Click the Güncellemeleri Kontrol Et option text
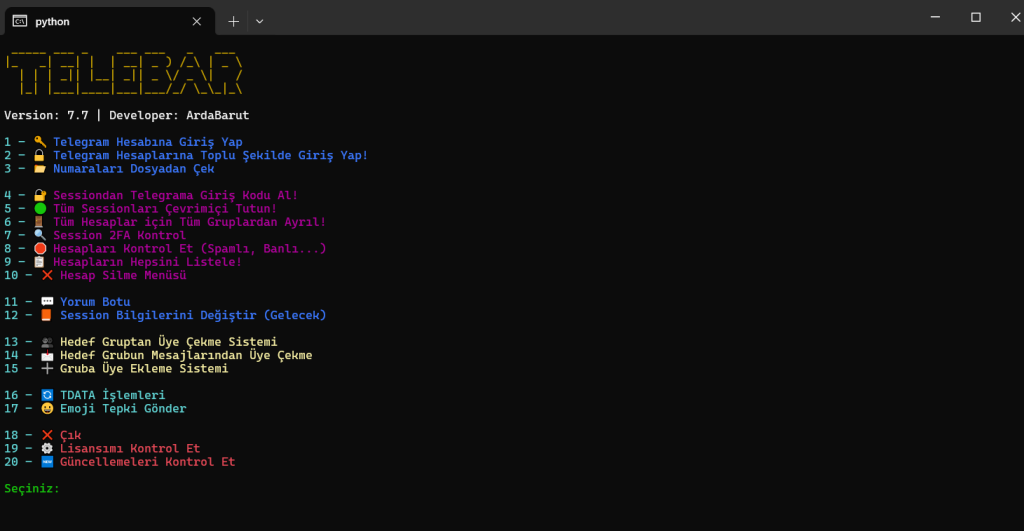1024x531 pixels. tap(147, 462)
